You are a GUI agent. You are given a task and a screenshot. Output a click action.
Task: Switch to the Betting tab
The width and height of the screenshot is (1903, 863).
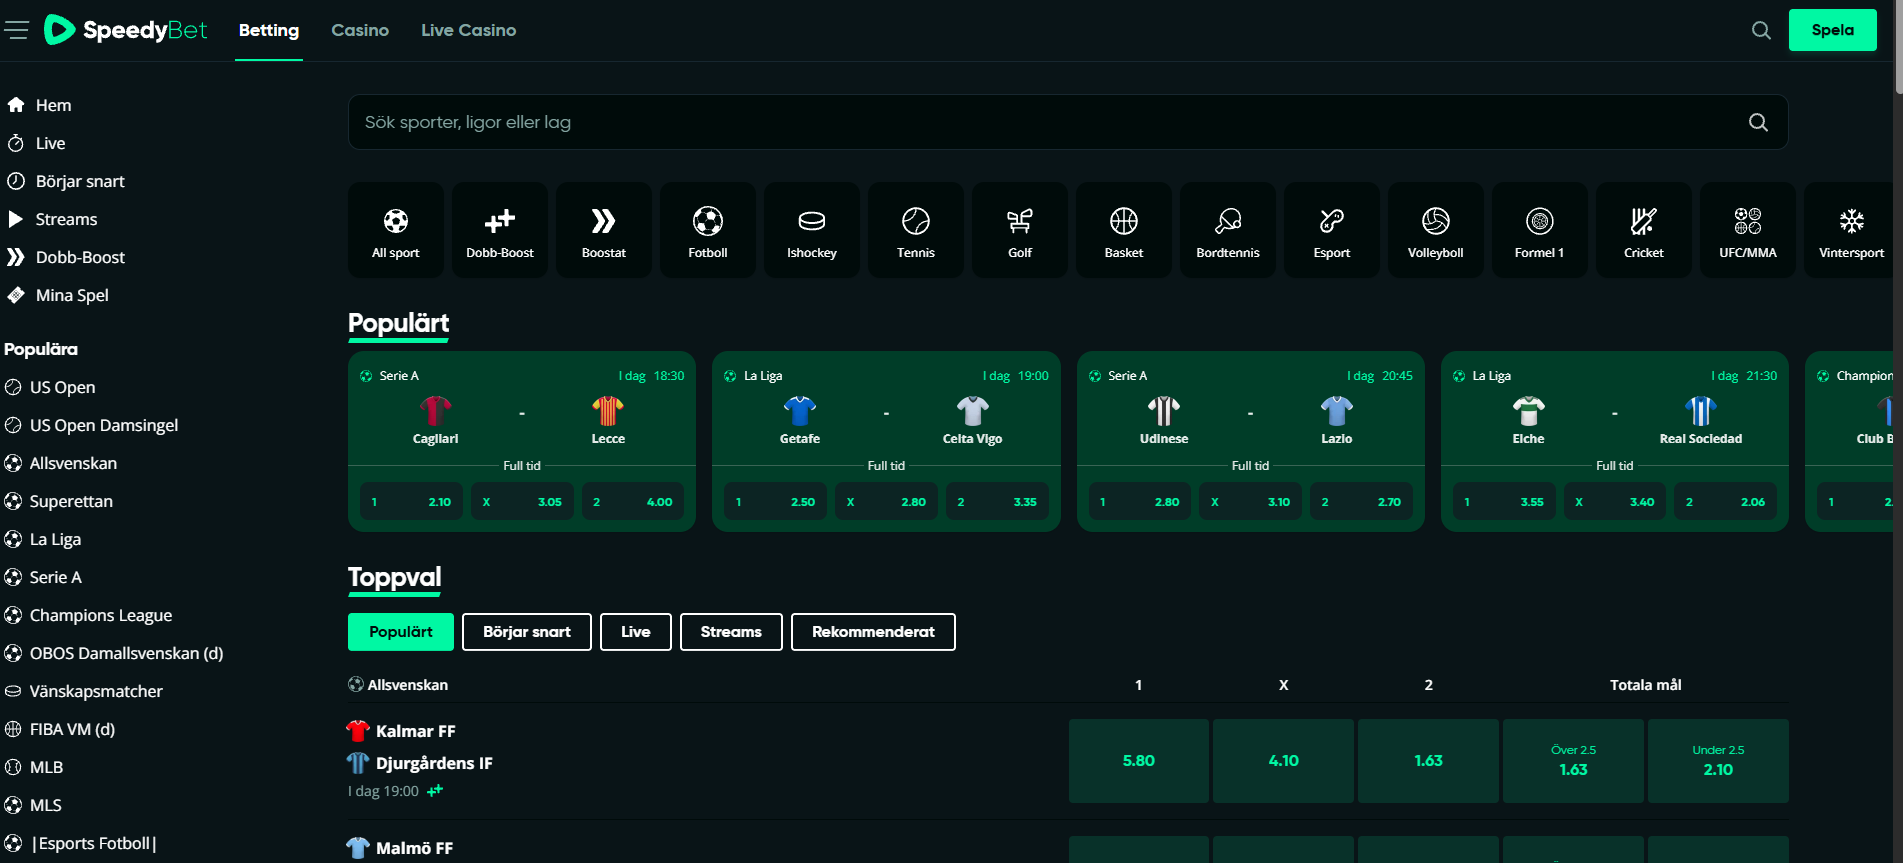coord(269,30)
